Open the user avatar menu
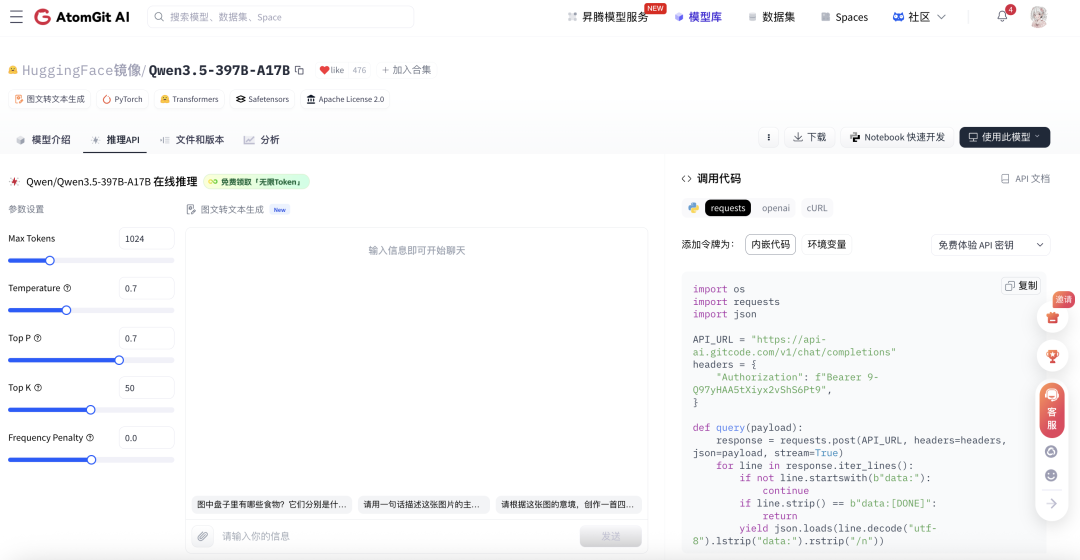The image size is (1080, 560). (1038, 17)
